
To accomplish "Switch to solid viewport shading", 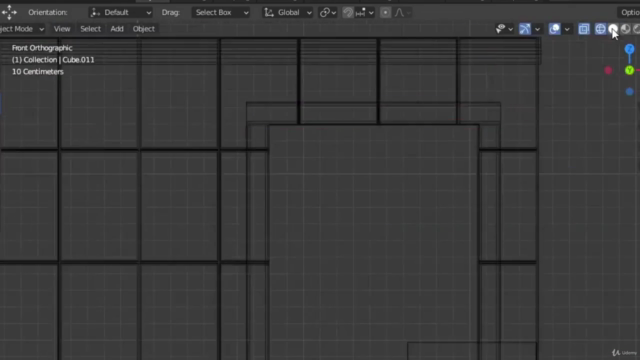I will click(x=613, y=29).
